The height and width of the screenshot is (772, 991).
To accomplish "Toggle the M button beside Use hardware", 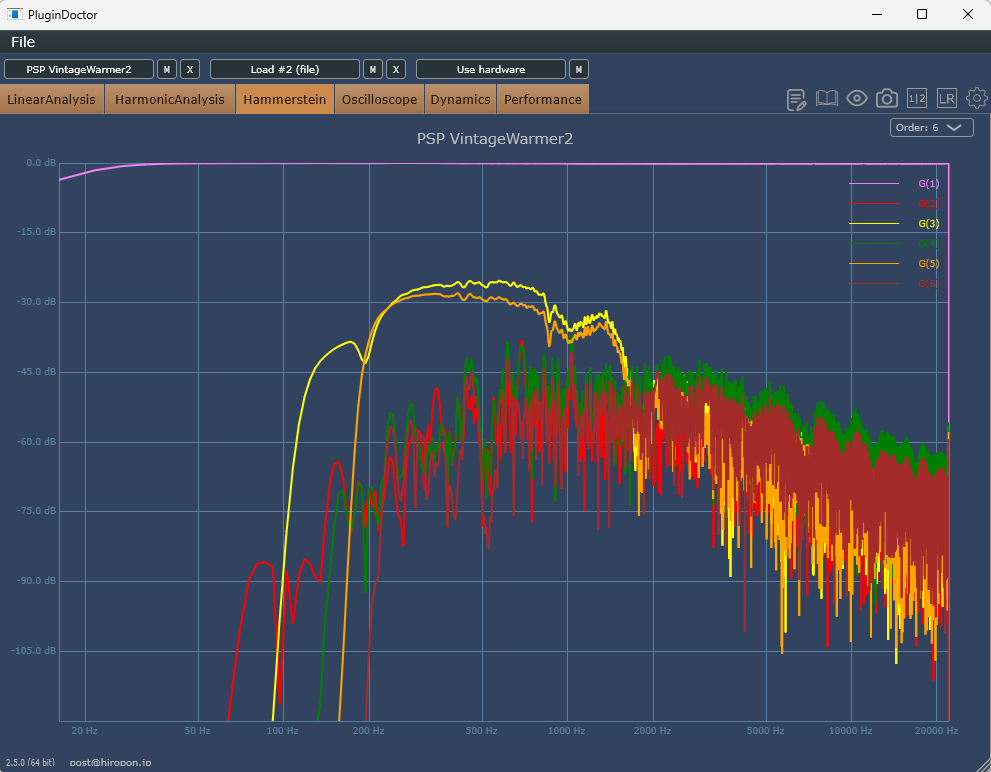I will 579,69.
